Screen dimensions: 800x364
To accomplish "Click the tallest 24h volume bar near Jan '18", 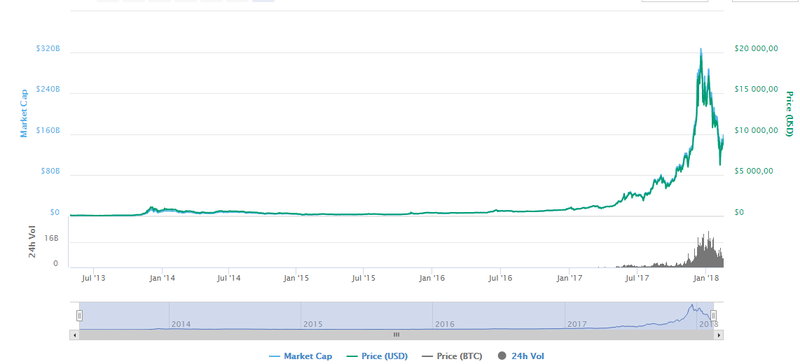I will point(708,249).
